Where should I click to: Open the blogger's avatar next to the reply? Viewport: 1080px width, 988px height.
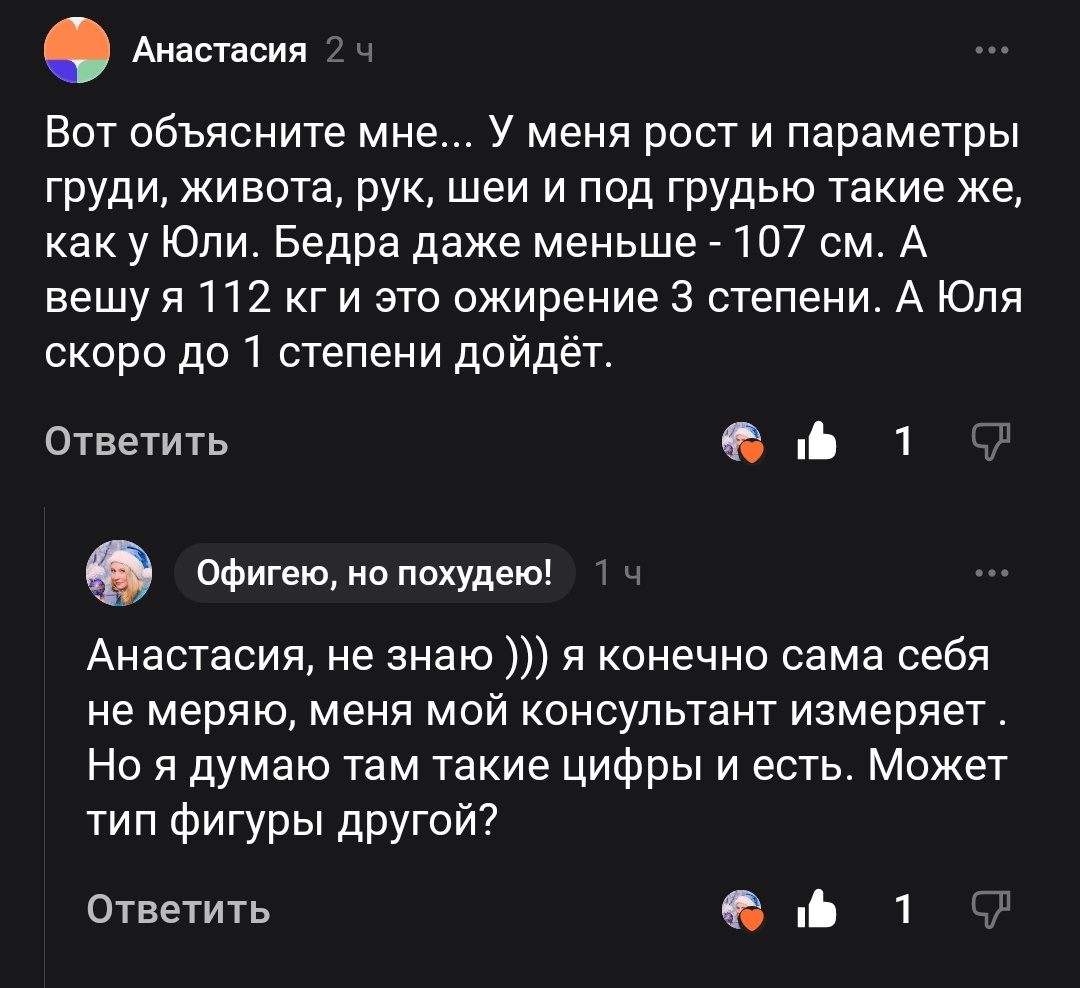[120, 572]
